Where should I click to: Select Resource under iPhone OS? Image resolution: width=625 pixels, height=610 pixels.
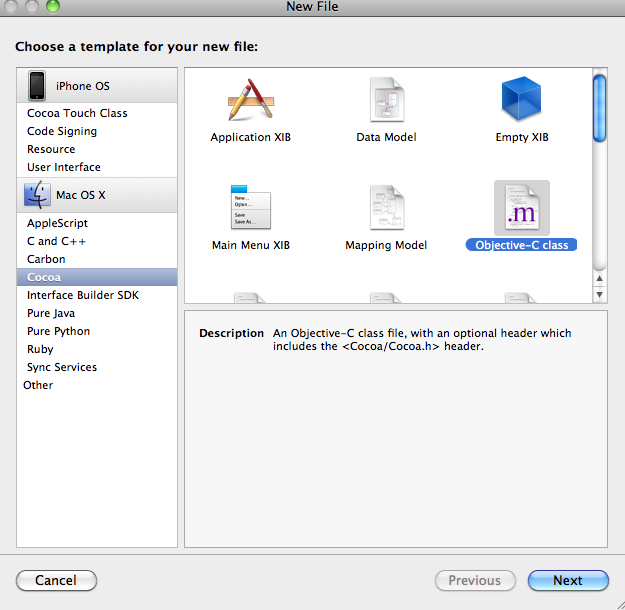[97, 149]
